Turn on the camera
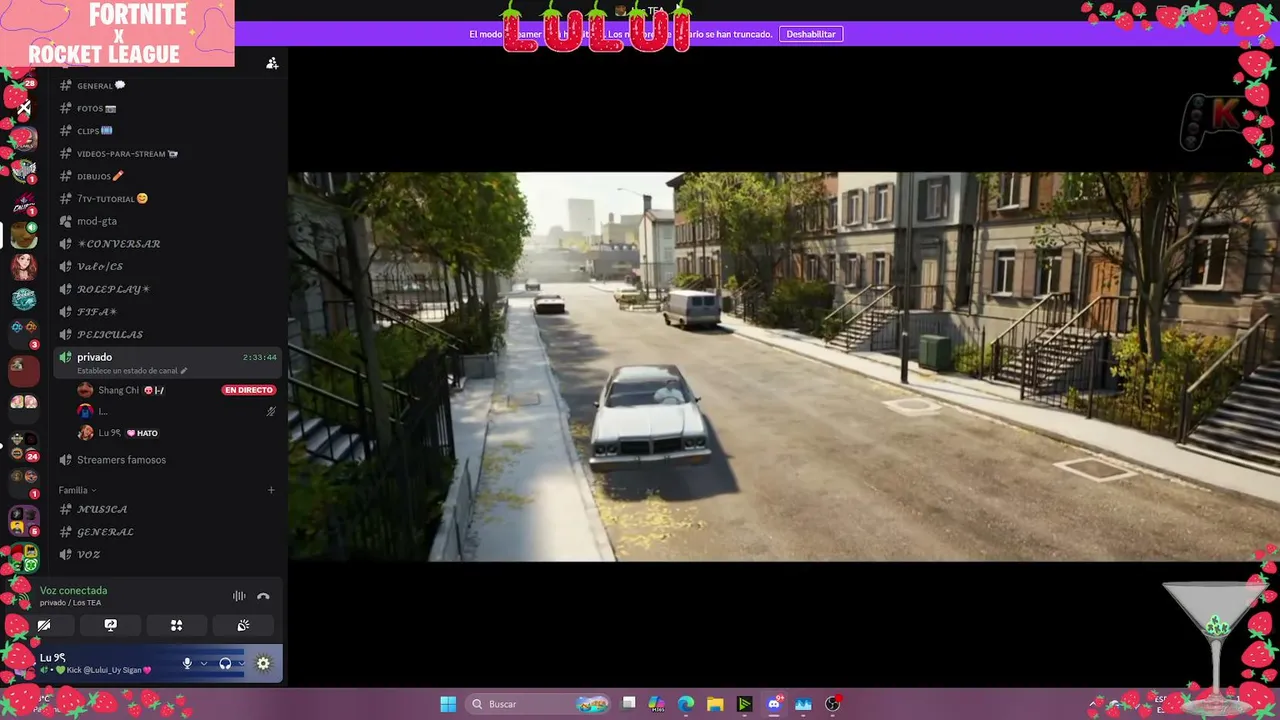Viewport: 1280px width, 720px height. point(44,625)
